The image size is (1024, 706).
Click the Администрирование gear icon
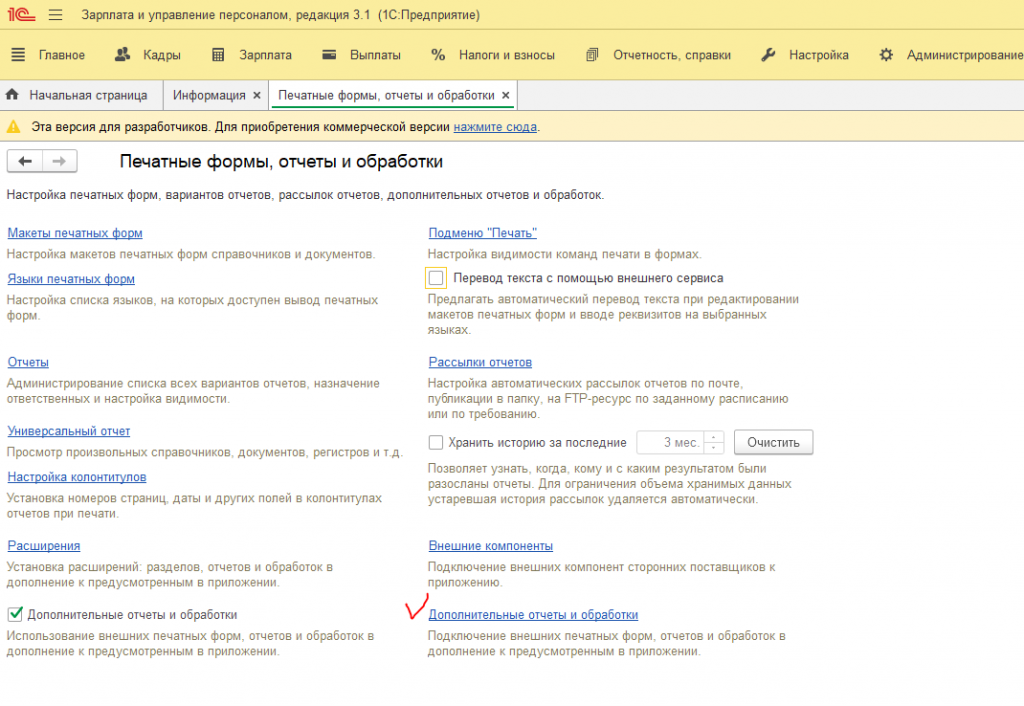(886, 55)
